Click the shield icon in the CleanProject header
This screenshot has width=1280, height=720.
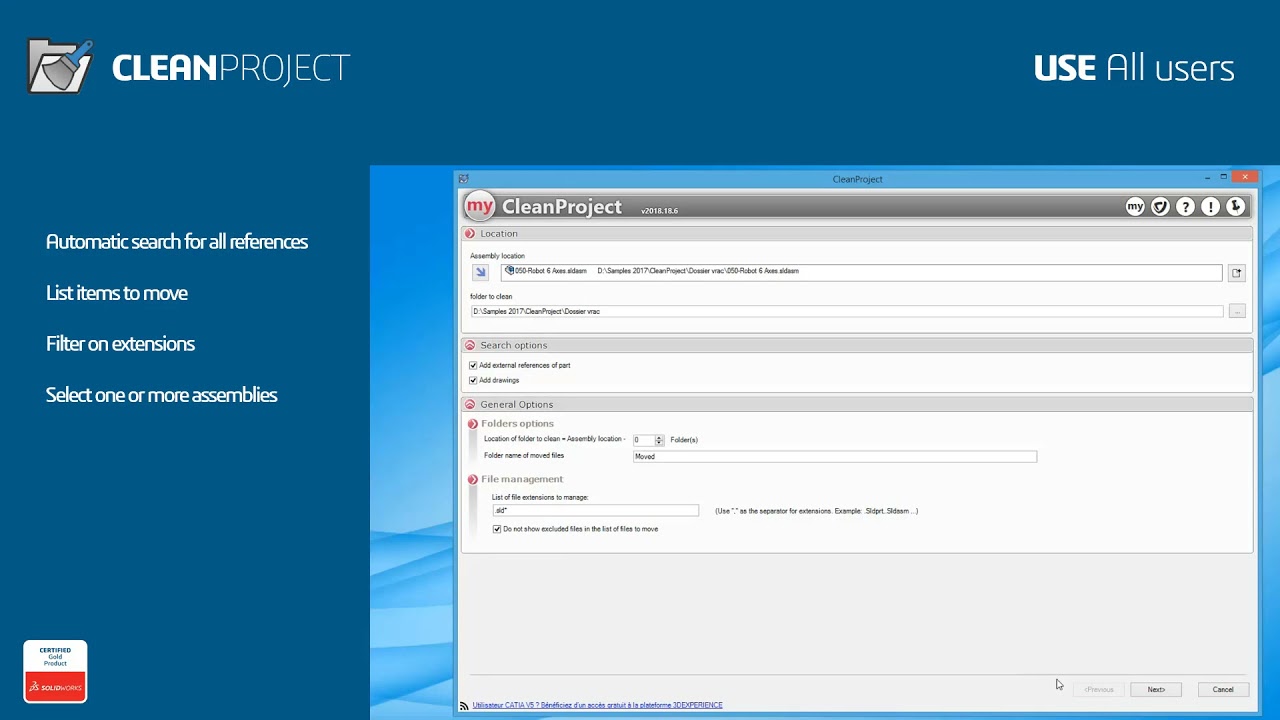(x=1160, y=207)
